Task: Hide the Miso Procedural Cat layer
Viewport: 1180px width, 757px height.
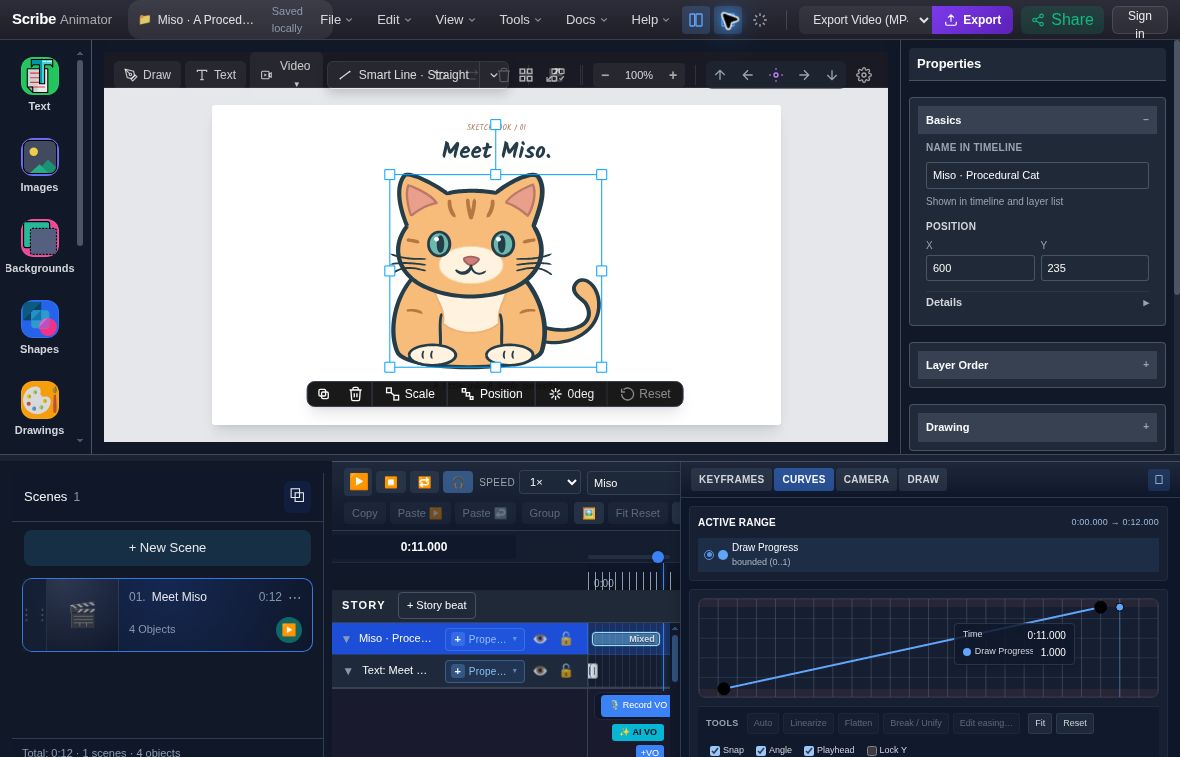Action: click(x=540, y=639)
